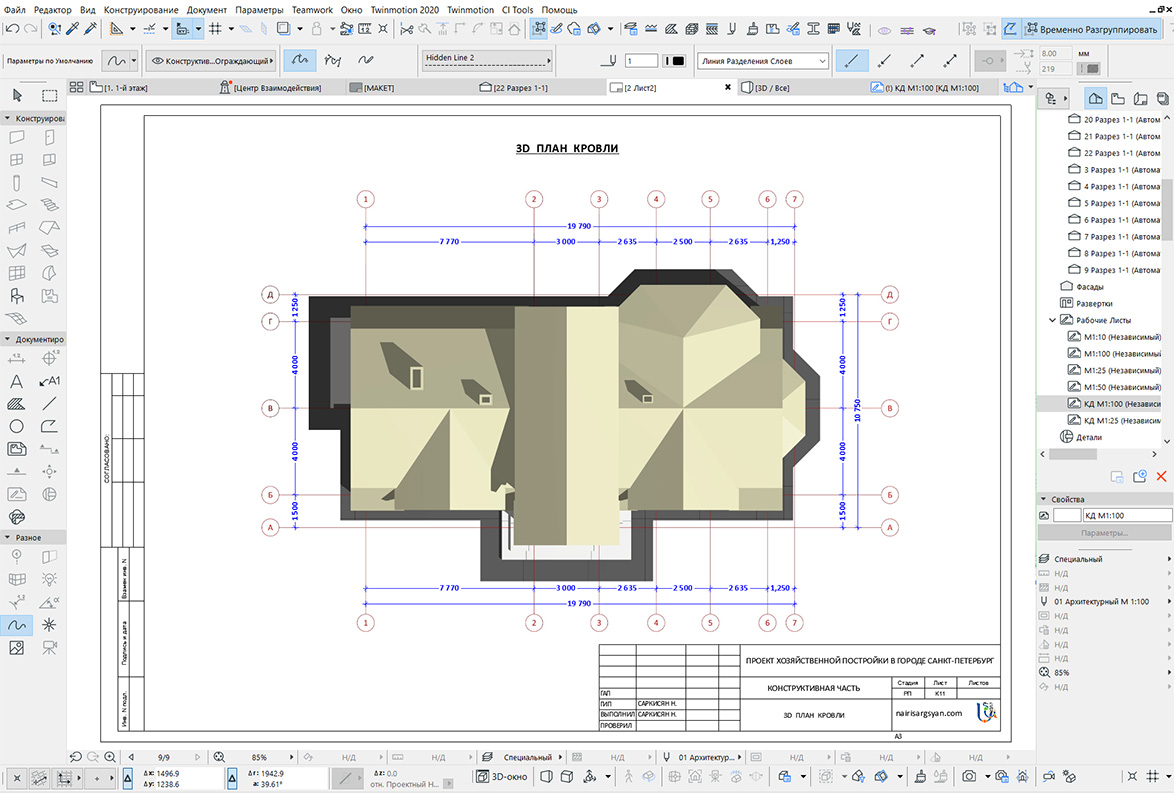1174x793 pixels.
Task: Collapse the Конструирование toolbox section
Action: tap(7, 118)
